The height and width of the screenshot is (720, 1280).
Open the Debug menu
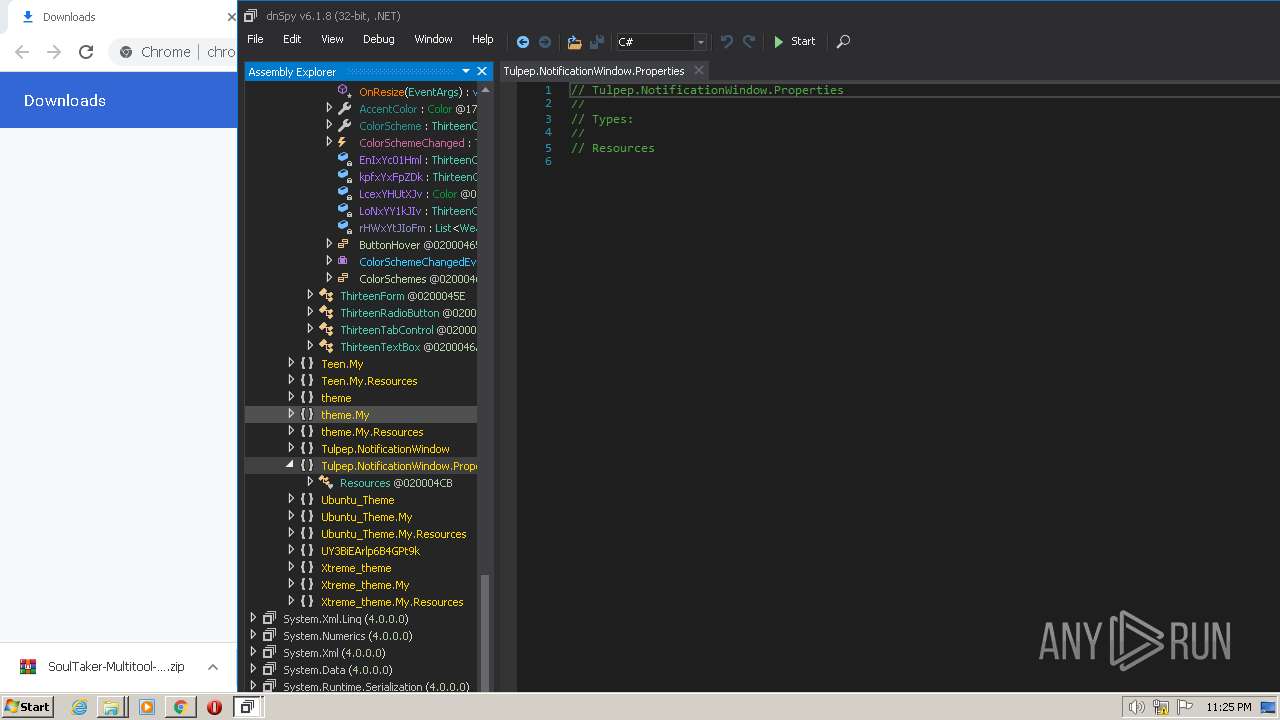tap(378, 39)
